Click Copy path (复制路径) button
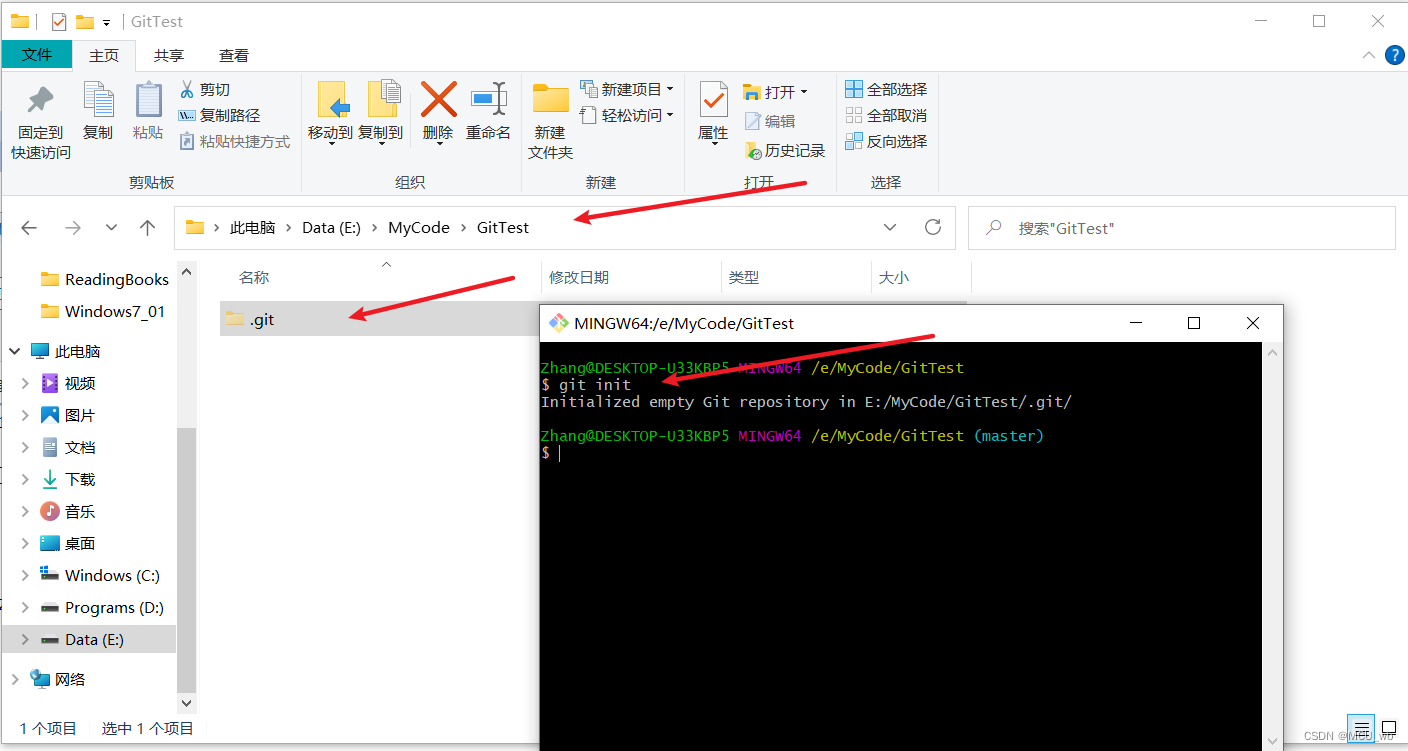This screenshot has width=1408, height=751. 219,115
